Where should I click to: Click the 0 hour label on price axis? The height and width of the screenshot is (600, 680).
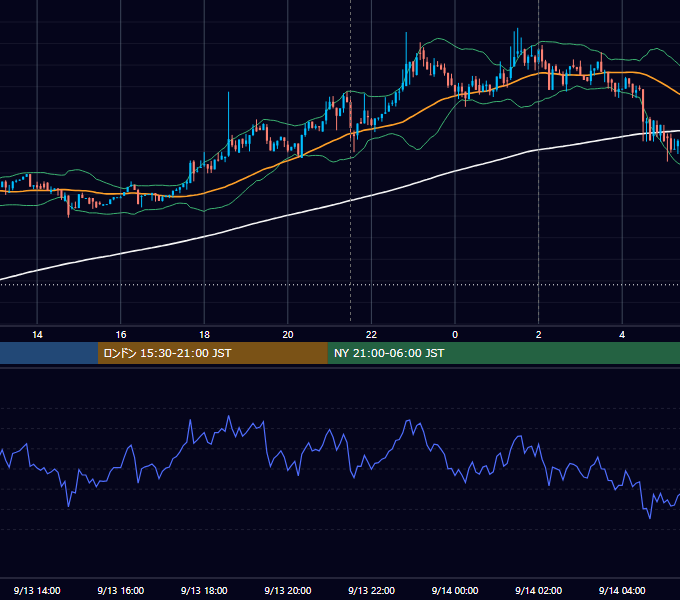tap(455, 335)
